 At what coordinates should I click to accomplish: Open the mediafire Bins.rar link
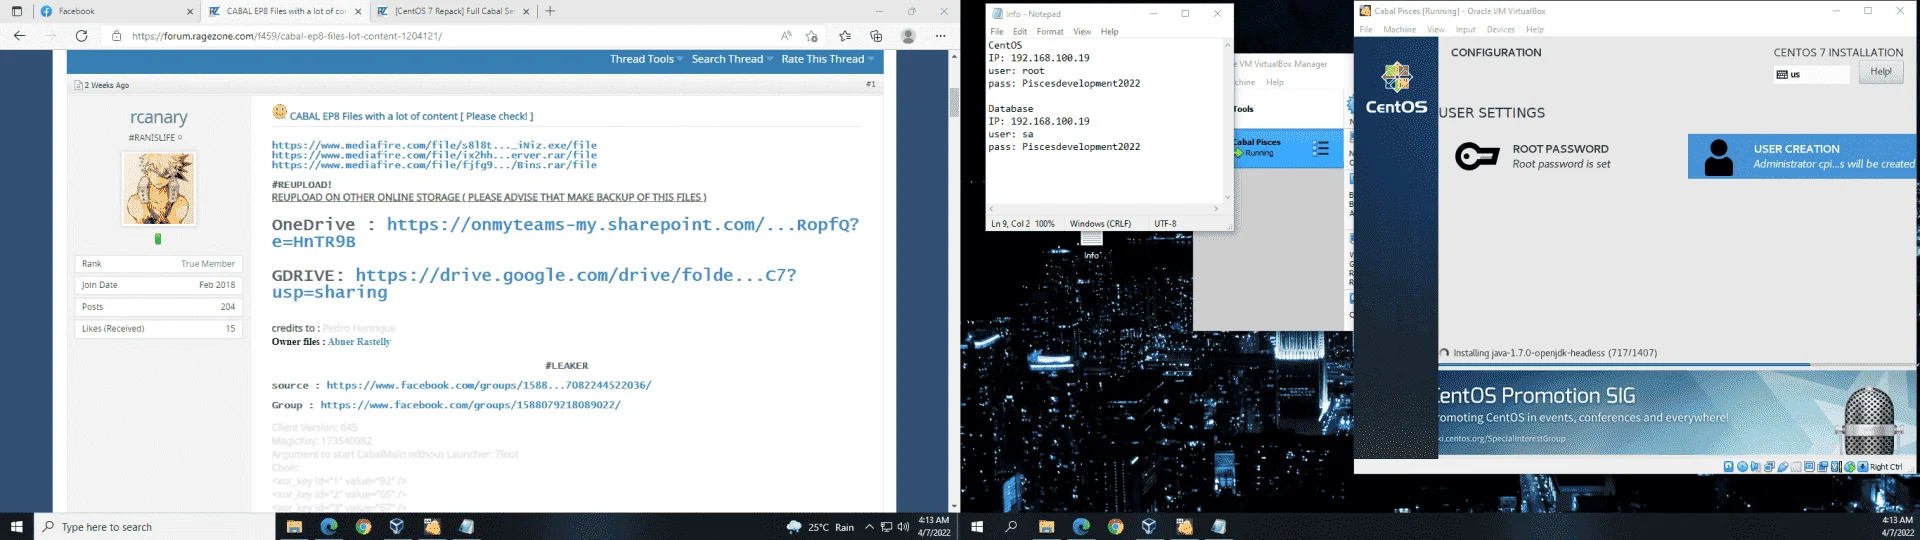click(x=434, y=165)
